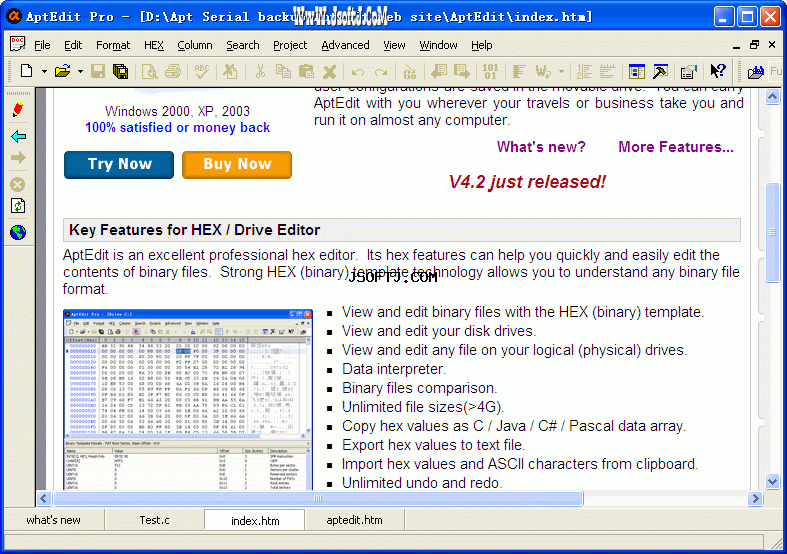
Task: Click the globe browser sidebar icon
Action: click(18, 232)
